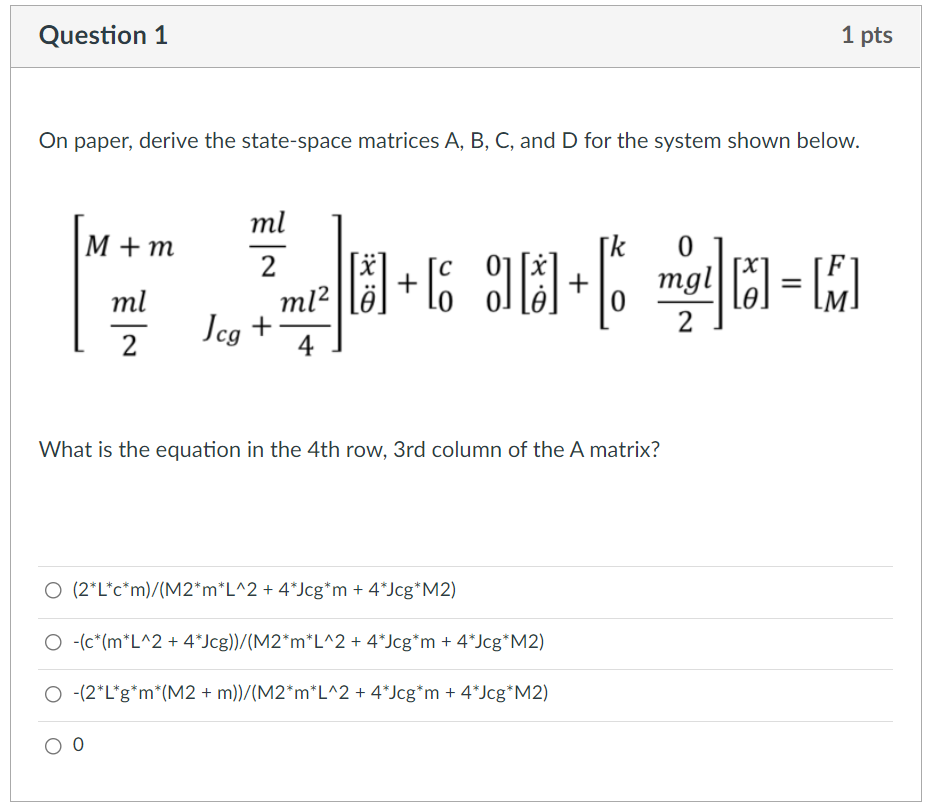Click the answer text for option 0

tap(79, 744)
